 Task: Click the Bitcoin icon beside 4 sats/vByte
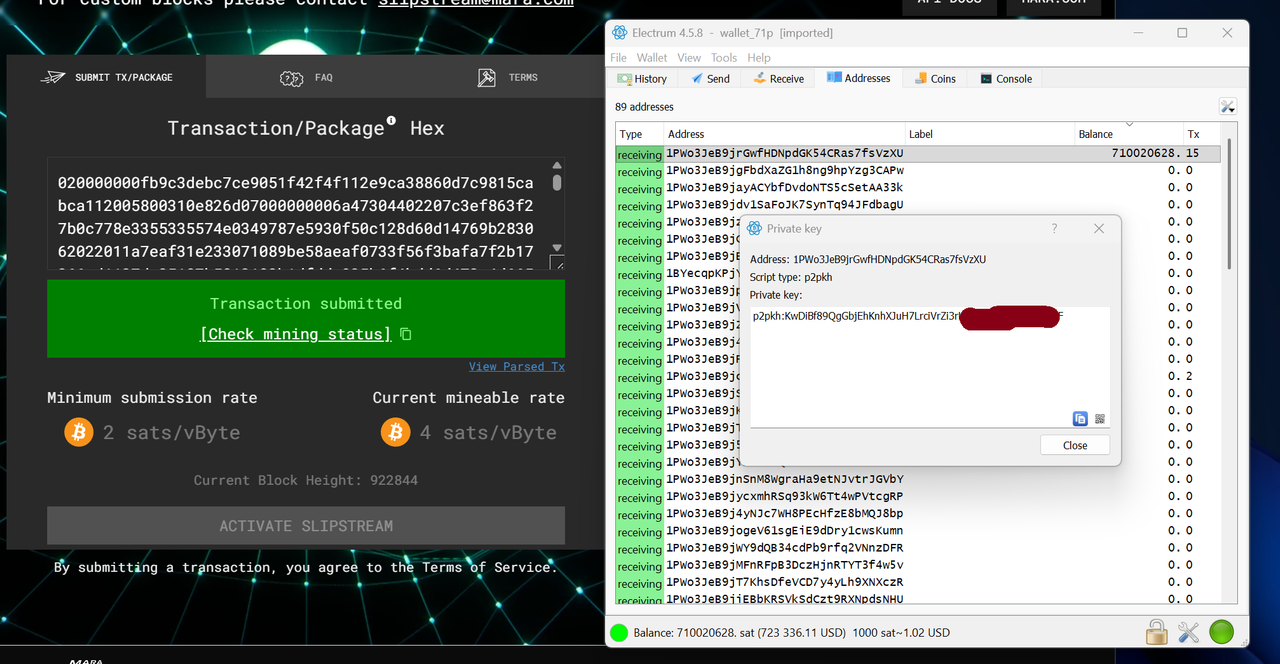(x=396, y=433)
